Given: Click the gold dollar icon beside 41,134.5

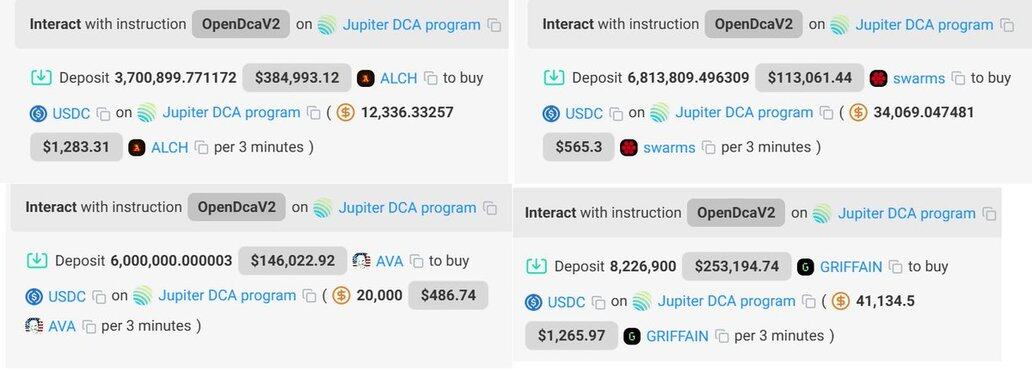Looking at the screenshot, I should tap(840, 302).
